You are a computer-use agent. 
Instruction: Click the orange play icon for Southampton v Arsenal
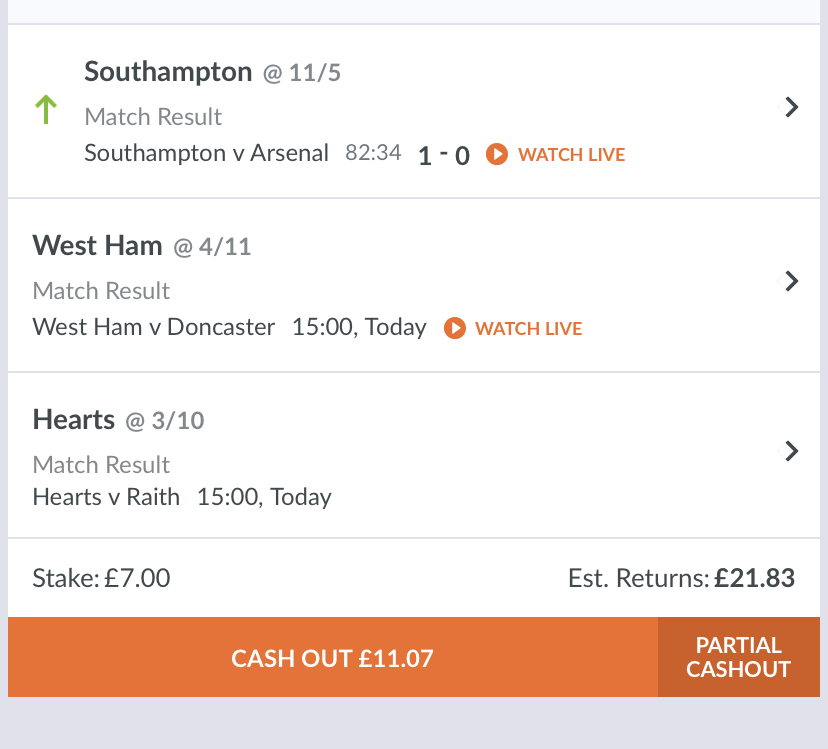pos(497,154)
